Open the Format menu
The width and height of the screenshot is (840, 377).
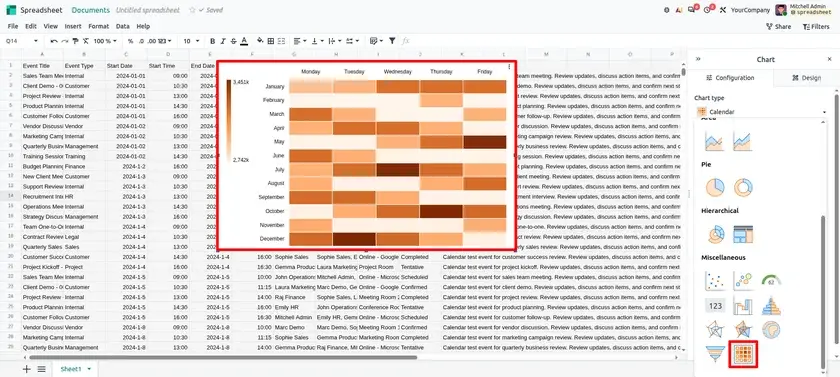(99, 26)
